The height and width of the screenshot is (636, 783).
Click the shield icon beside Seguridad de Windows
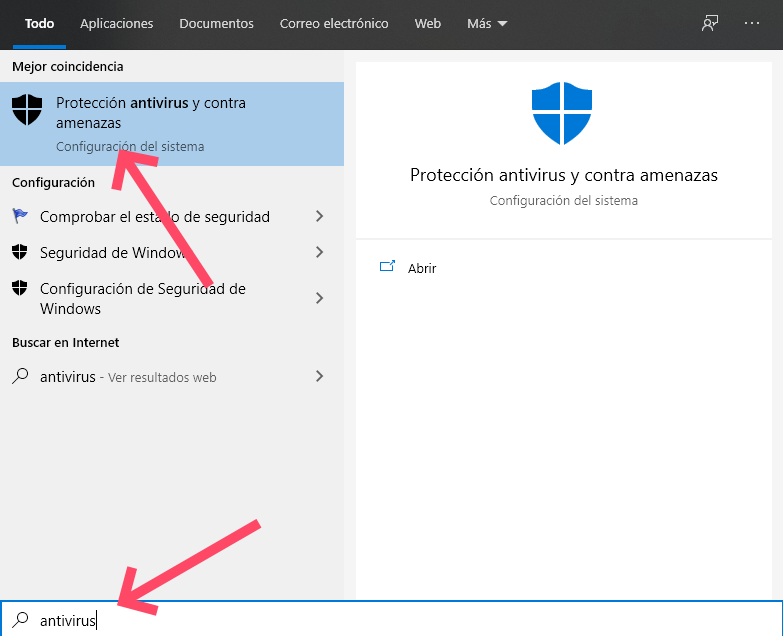[20, 252]
